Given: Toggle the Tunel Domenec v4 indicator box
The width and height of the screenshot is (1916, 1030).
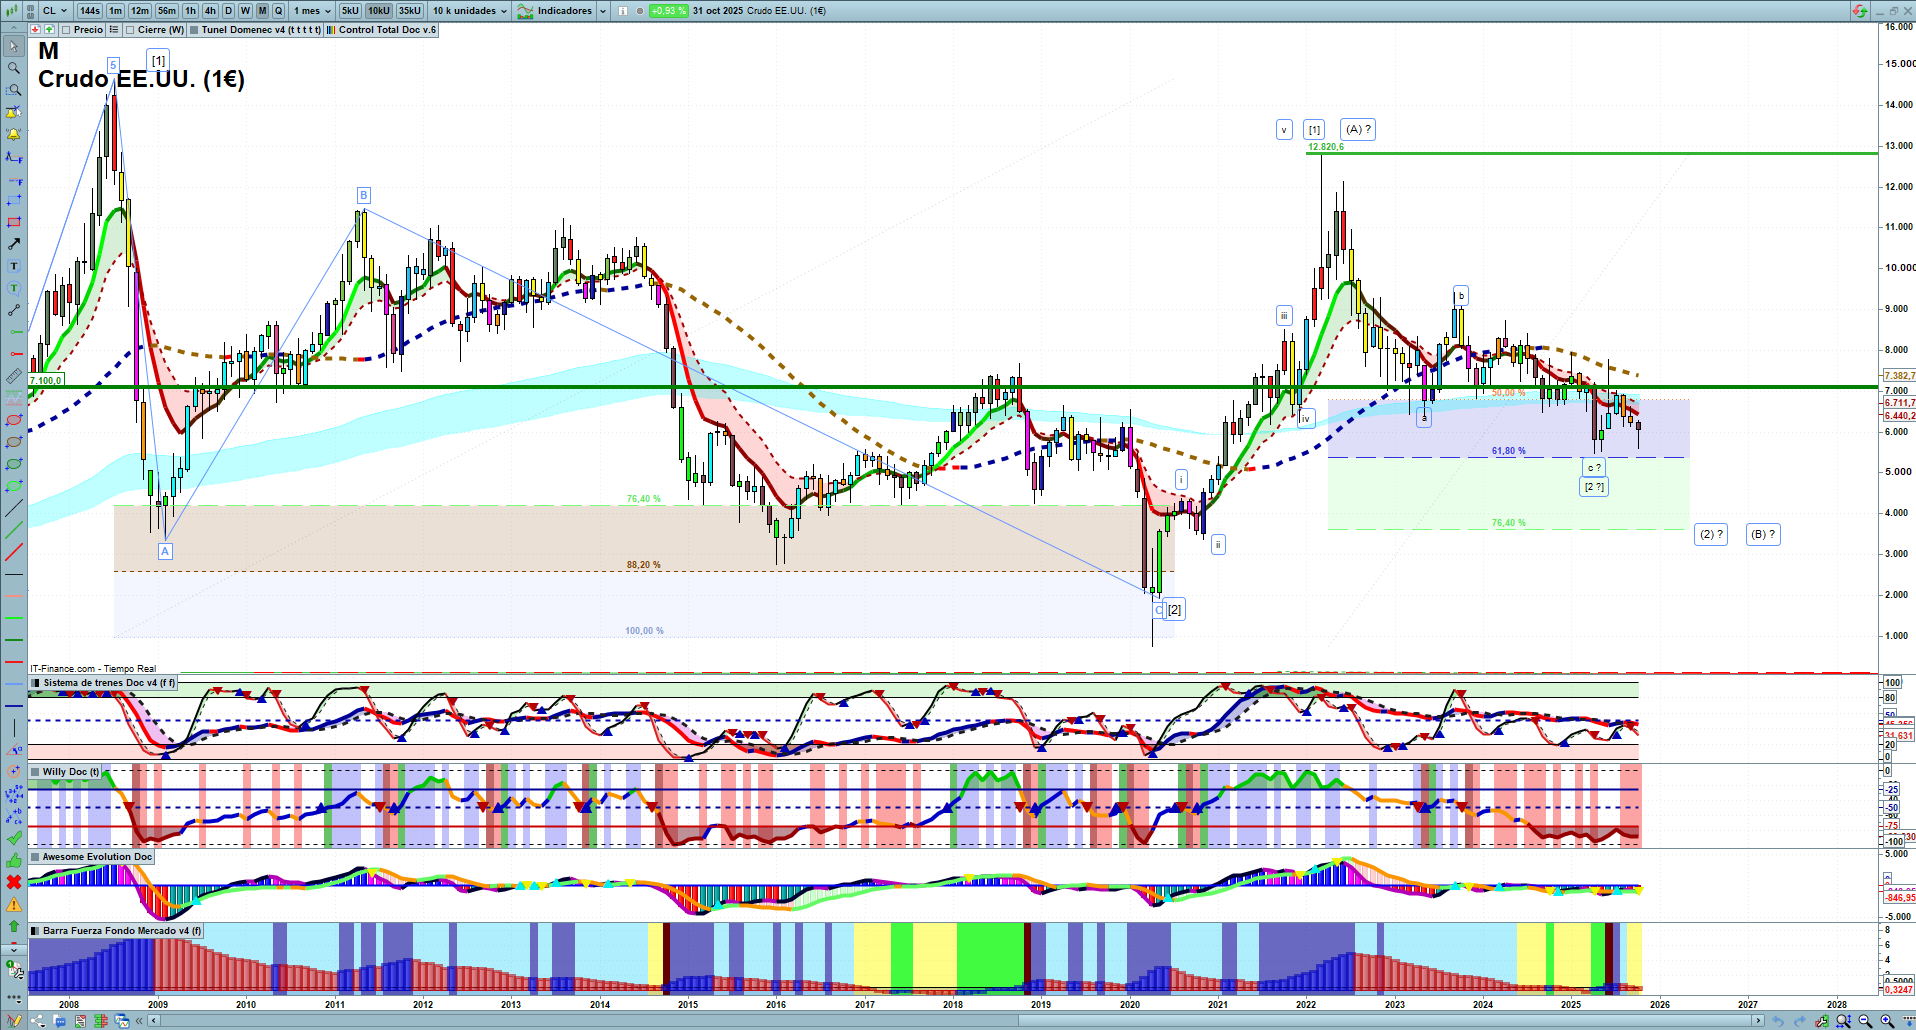Looking at the screenshot, I should (x=194, y=30).
